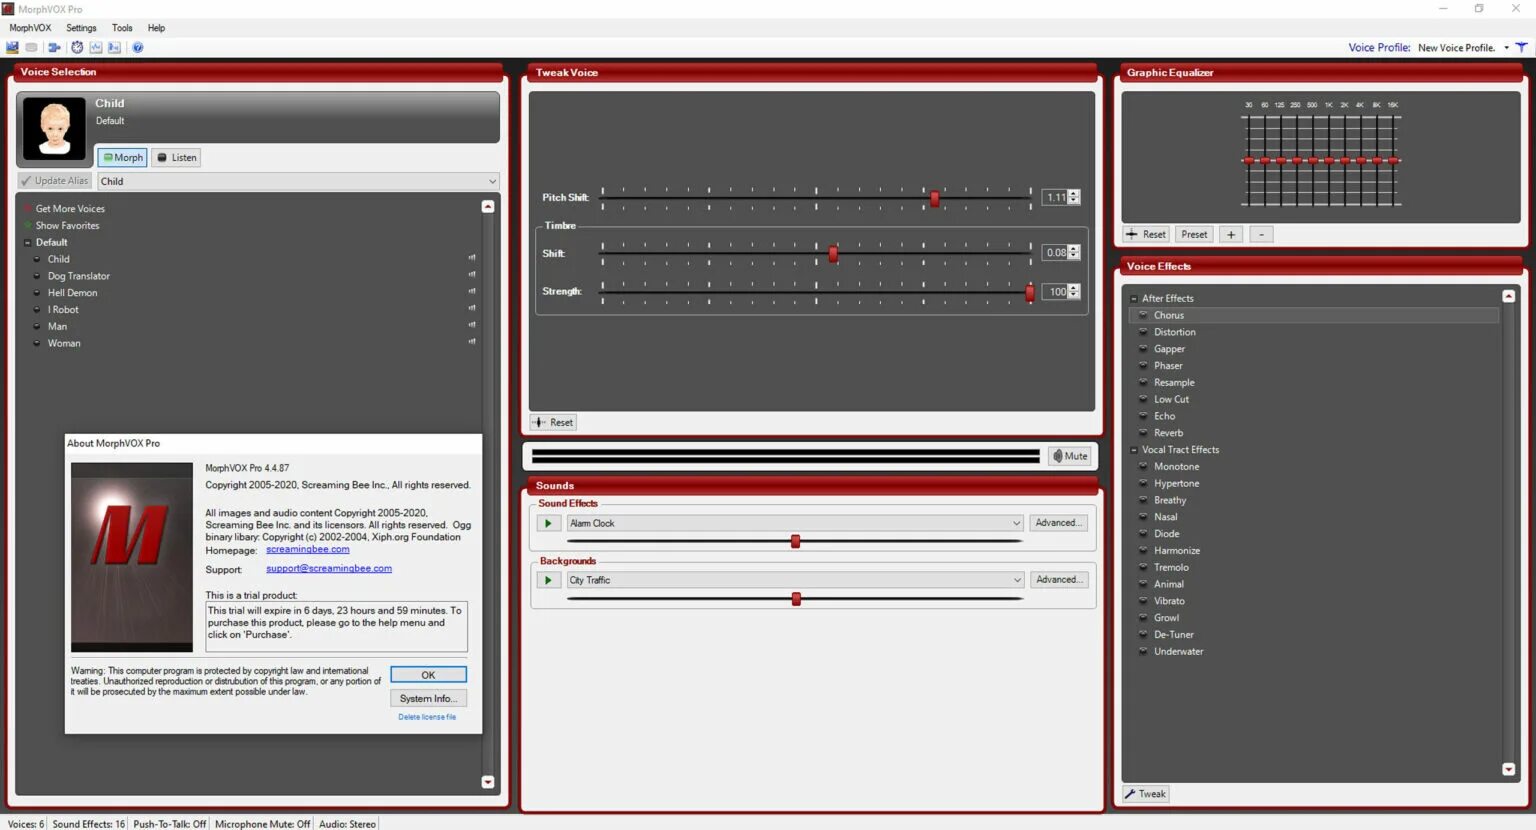Click Advanced for Sound Effects

[1058, 523]
